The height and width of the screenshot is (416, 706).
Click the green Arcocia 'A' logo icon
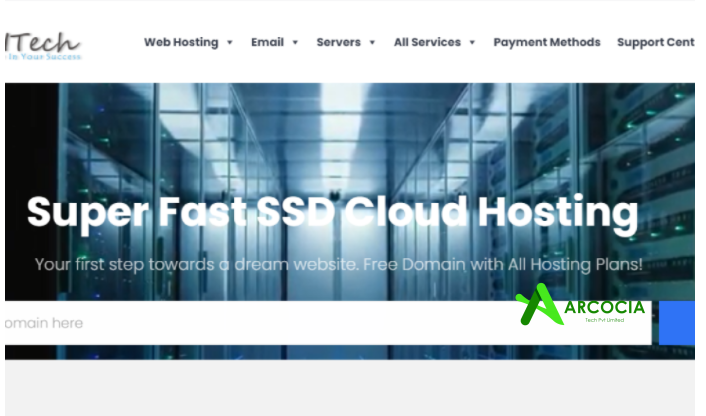tap(538, 305)
